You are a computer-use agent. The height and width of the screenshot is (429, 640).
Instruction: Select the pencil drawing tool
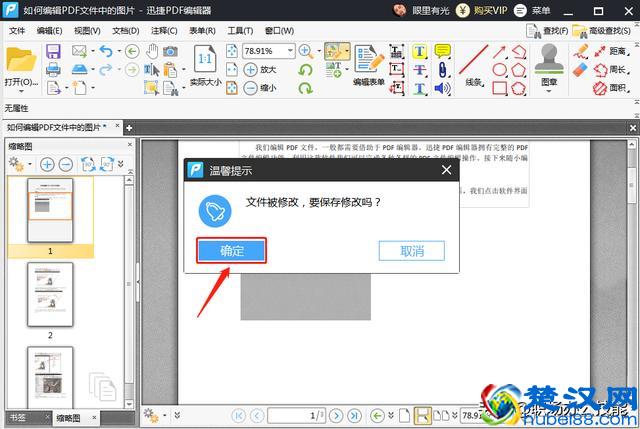[x=580, y=51]
